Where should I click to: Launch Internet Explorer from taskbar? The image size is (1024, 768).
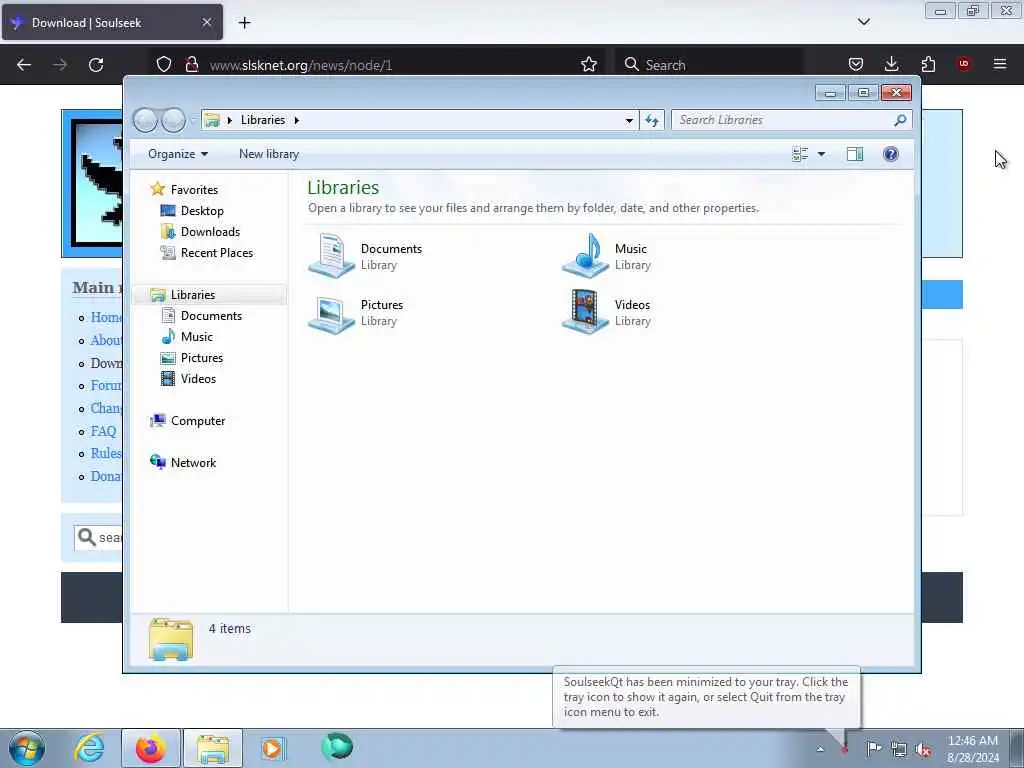pyautogui.click(x=89, y=748)
